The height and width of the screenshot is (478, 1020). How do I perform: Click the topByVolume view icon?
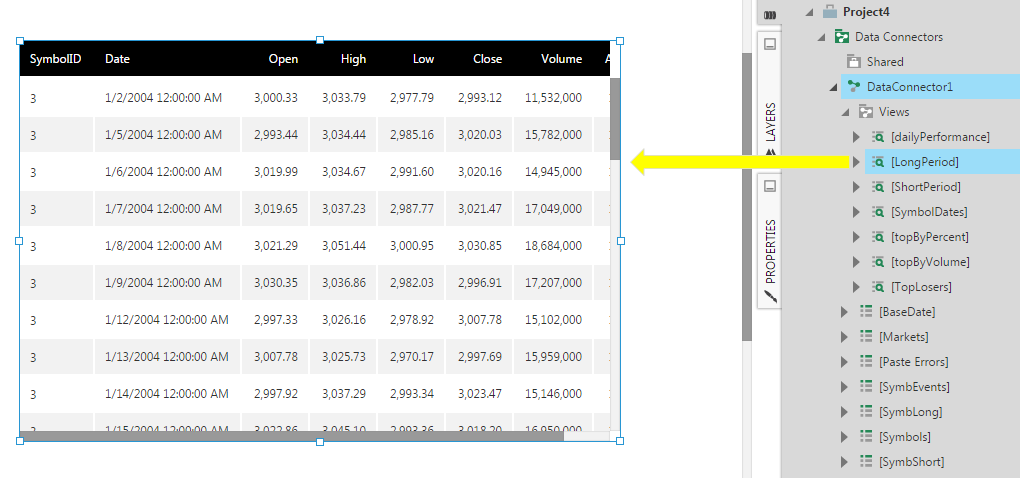click(x=878, y=262)
